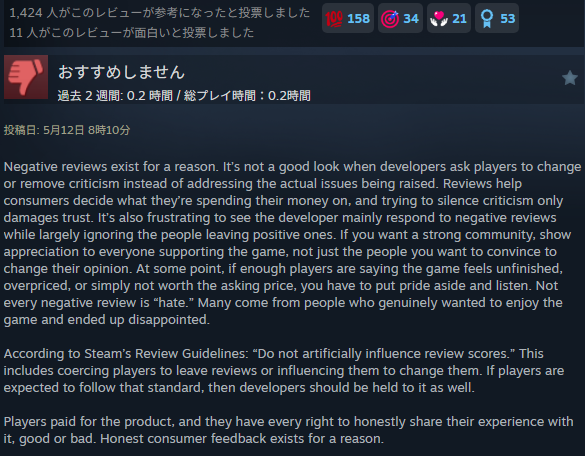
Task: Click the playtime text 総プレイ時間：0.2時間
Action: (x=247, y=96)
